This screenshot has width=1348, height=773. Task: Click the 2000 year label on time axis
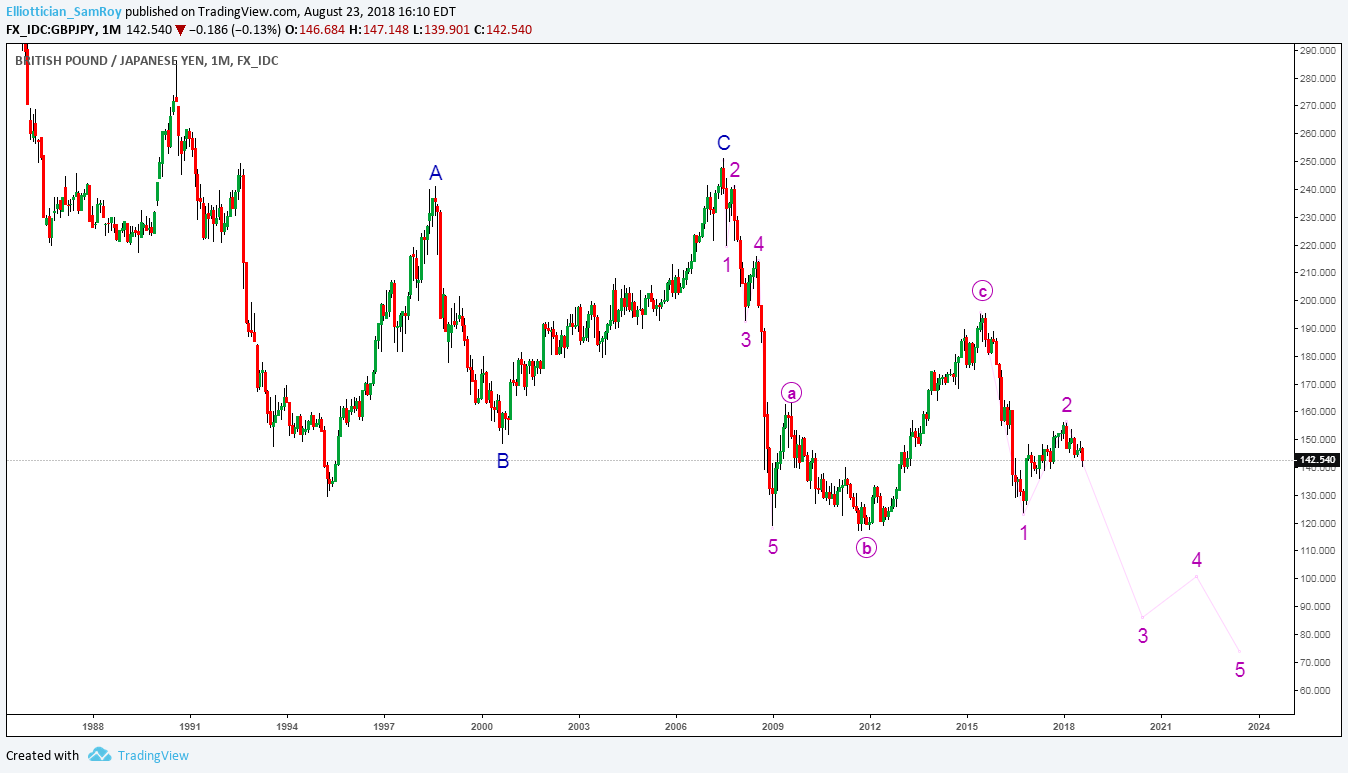click(x=482, y=726)
